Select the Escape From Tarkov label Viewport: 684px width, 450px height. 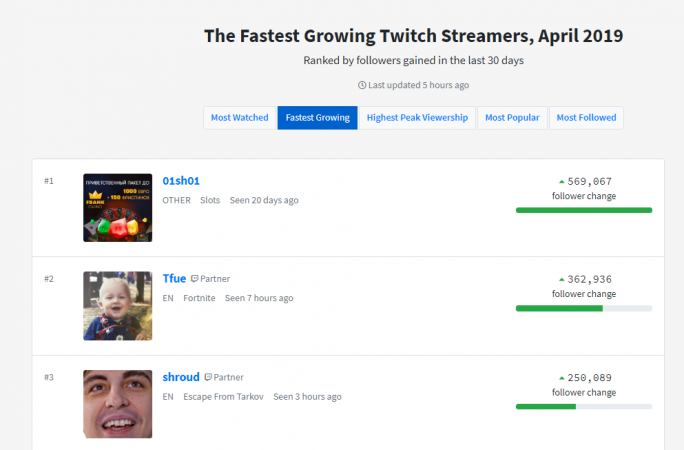(x=223, y=397)
